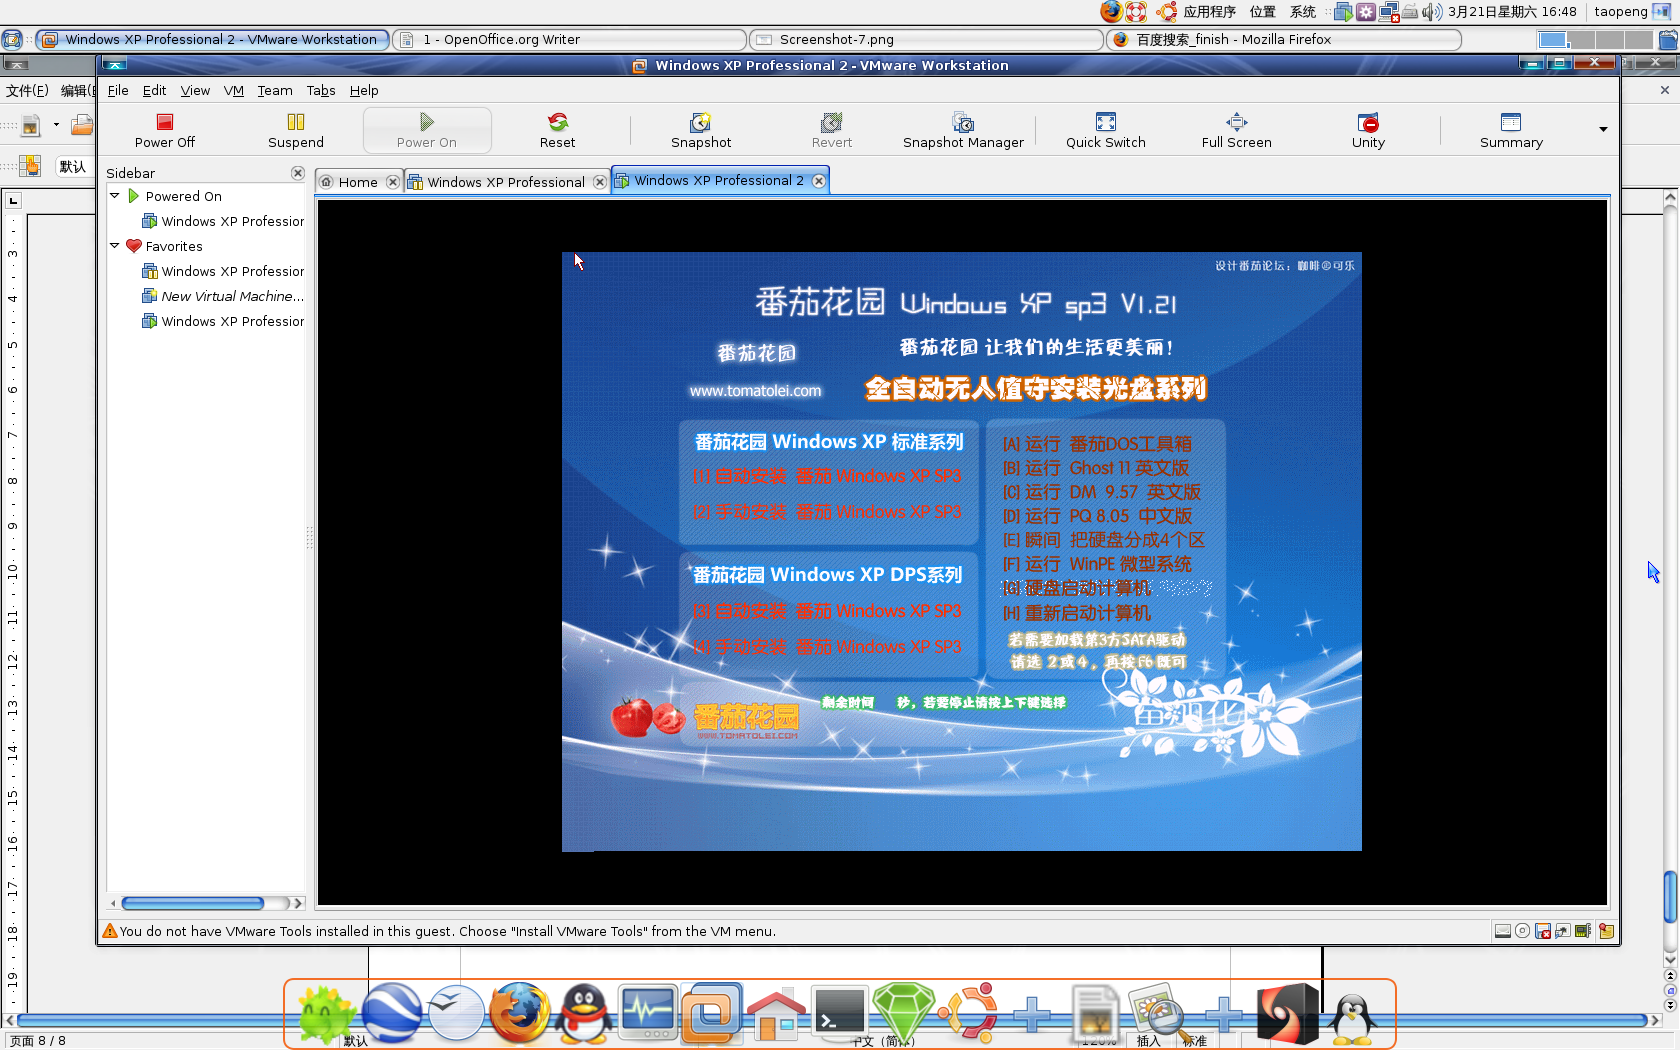Click the sound card status icon
Image resolution: width=1680 pixels, height=1050 pixels.
click(1582, 931)
